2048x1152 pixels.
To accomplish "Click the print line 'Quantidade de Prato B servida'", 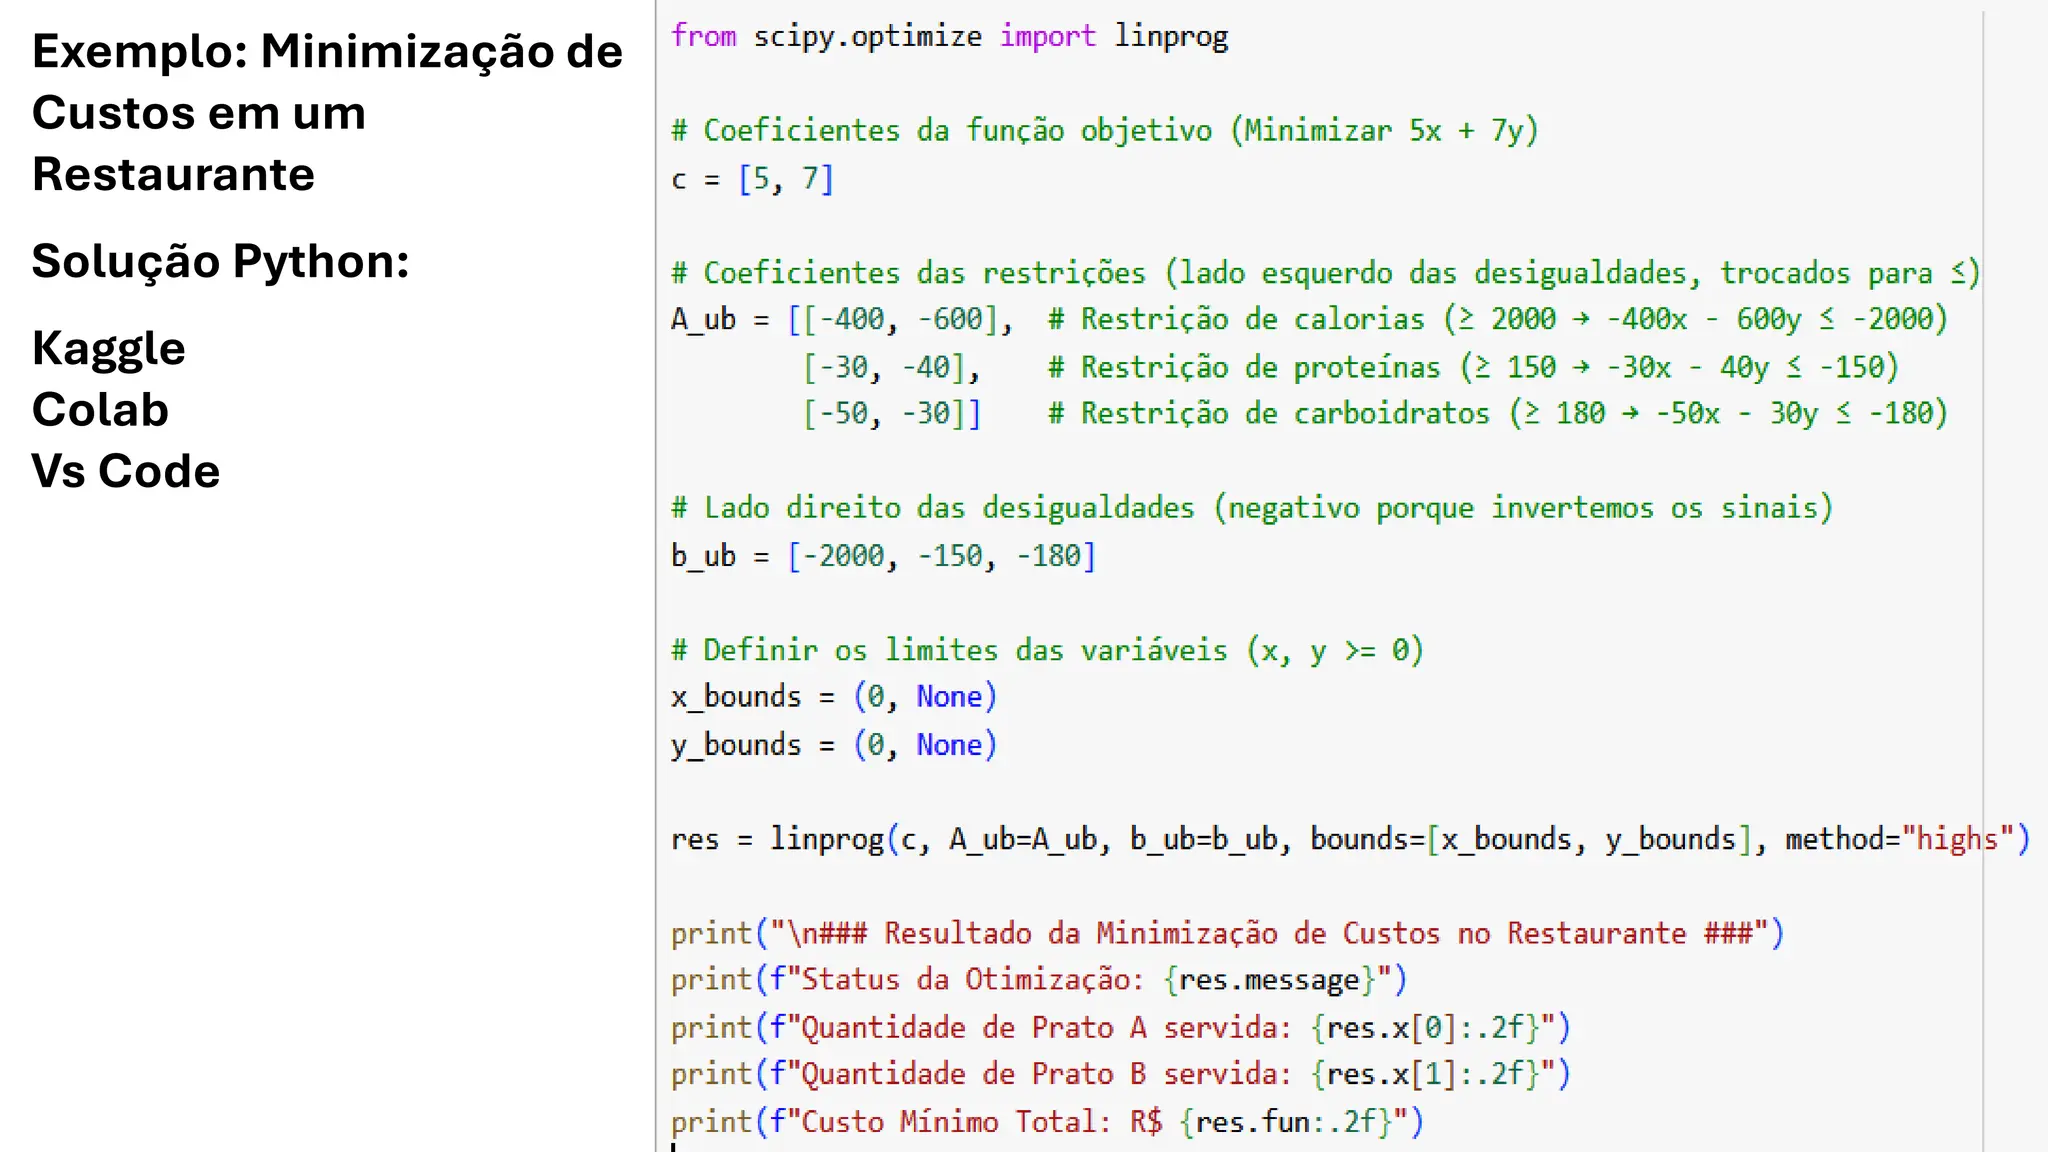I will point(1121,1074).
